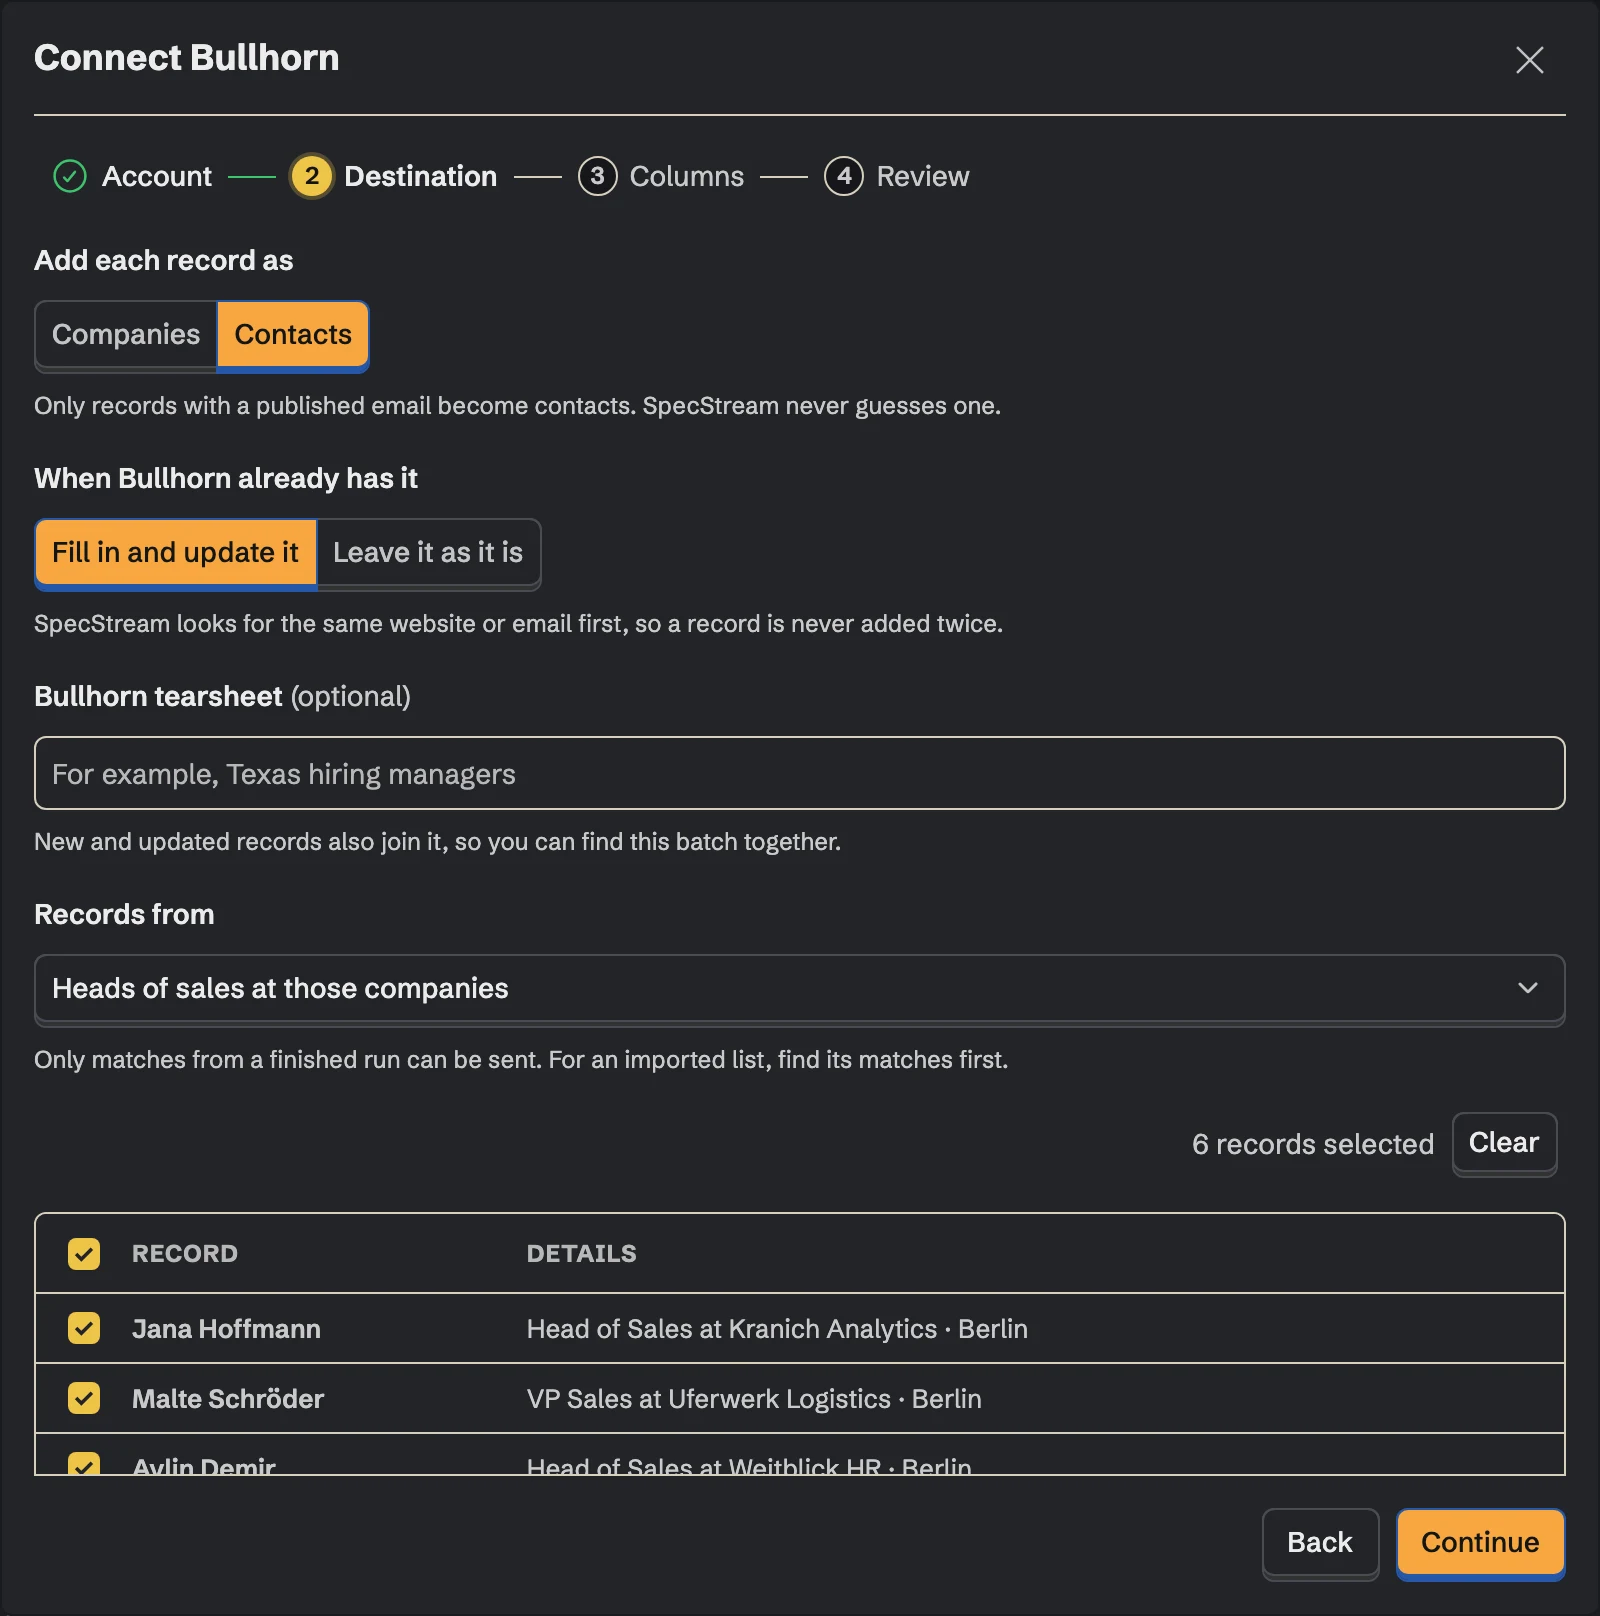Viewport: 1600px width, 1616px height.
Task: Uncheck the Malte Schröder row checkbox
Action: (84, 1399)
